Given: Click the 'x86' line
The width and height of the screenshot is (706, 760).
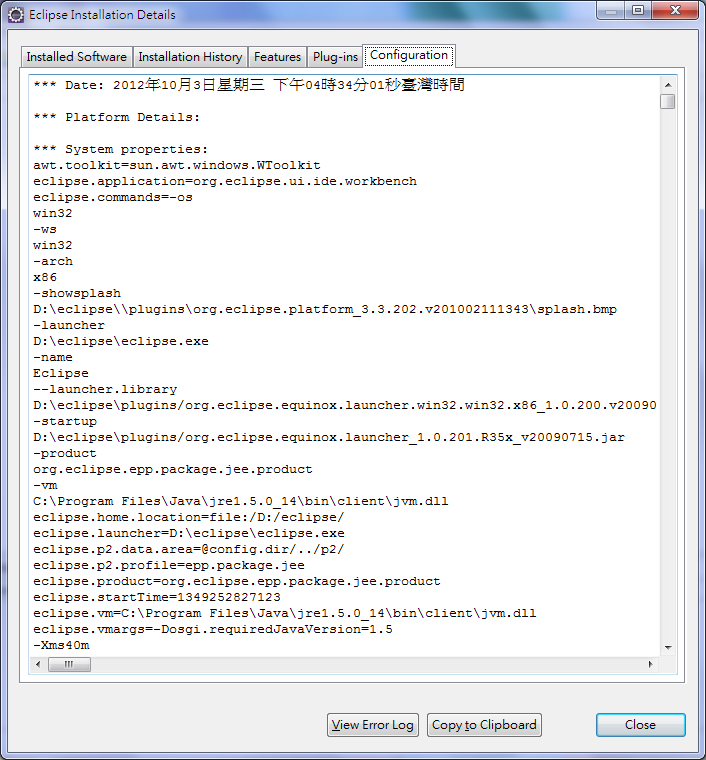Looking at the screenshot, I should pyautogui.click(x=45, y=277).
